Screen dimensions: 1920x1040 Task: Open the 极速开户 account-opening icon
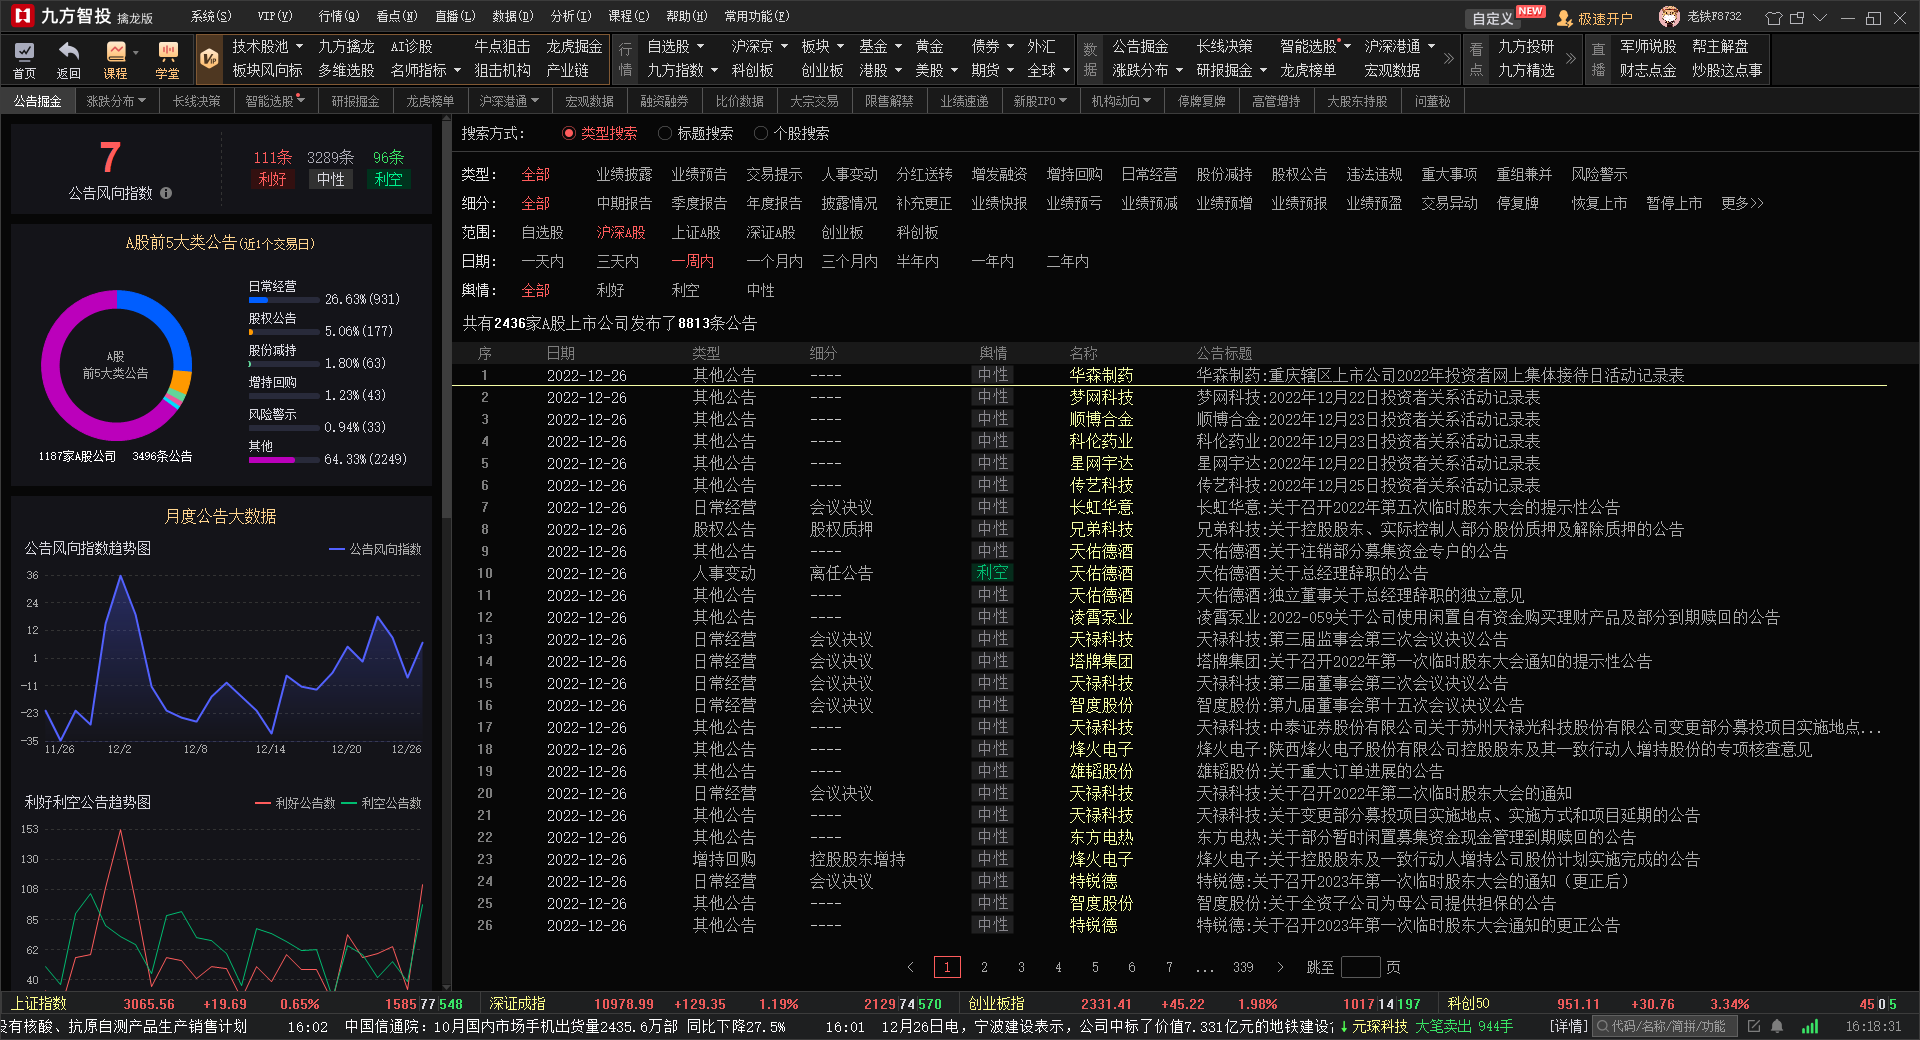(x=1564, y=18)
